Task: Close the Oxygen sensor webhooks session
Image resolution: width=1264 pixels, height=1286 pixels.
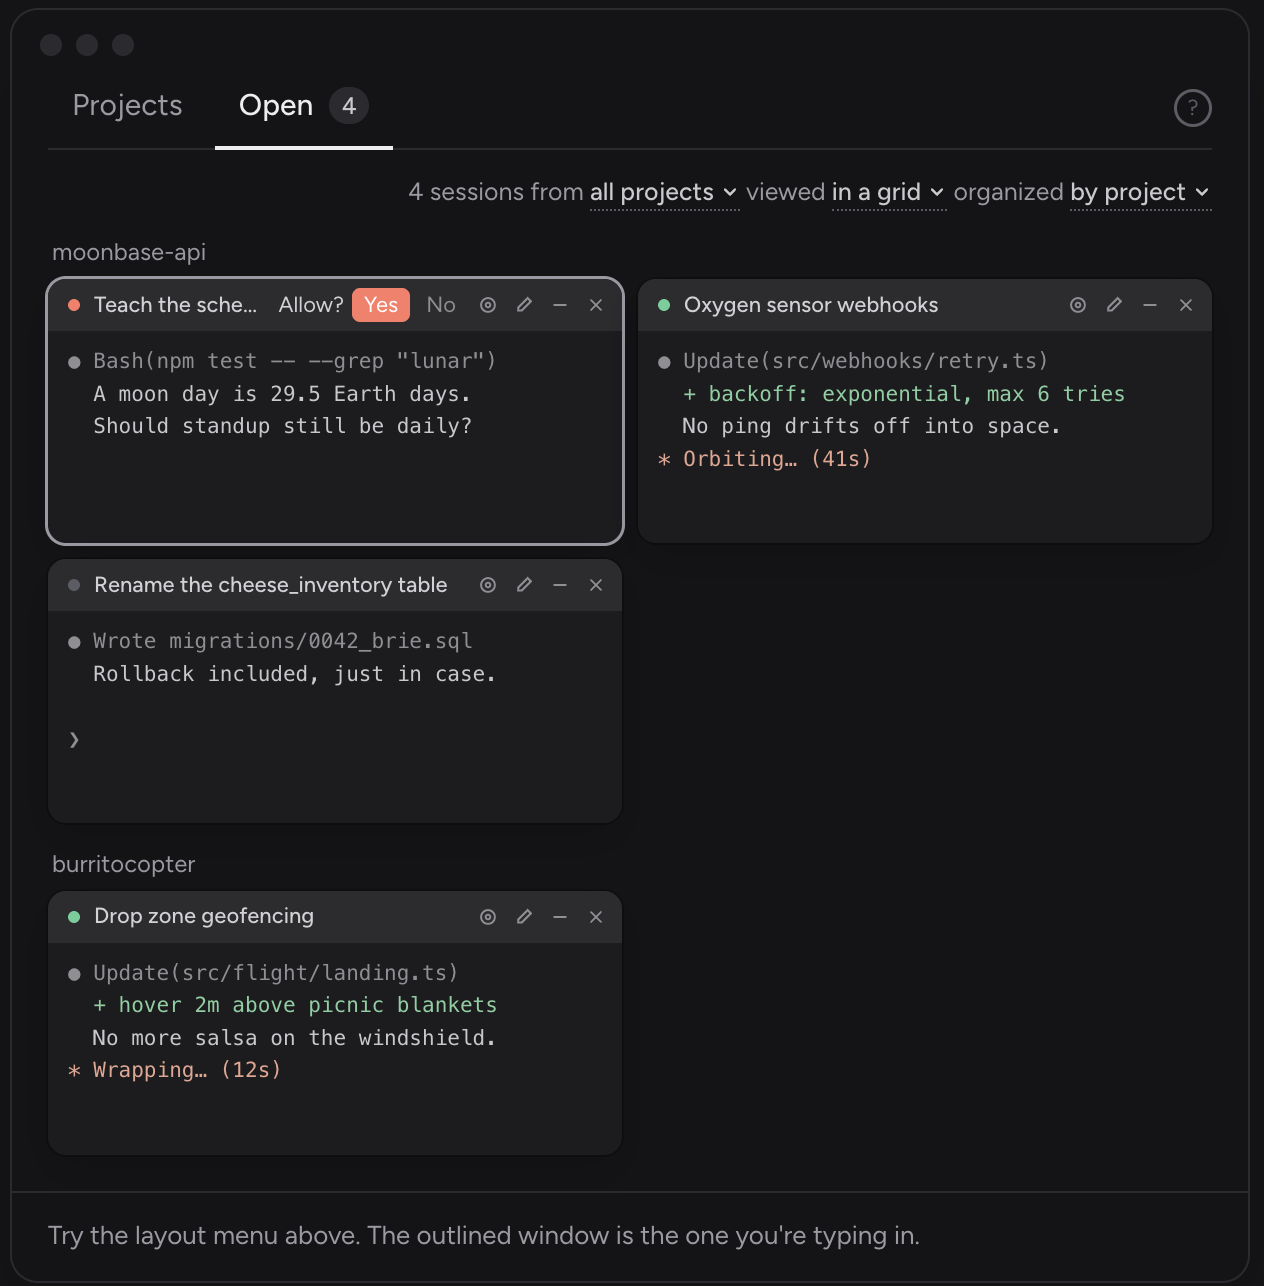Action: click(x=1186, y=305)
